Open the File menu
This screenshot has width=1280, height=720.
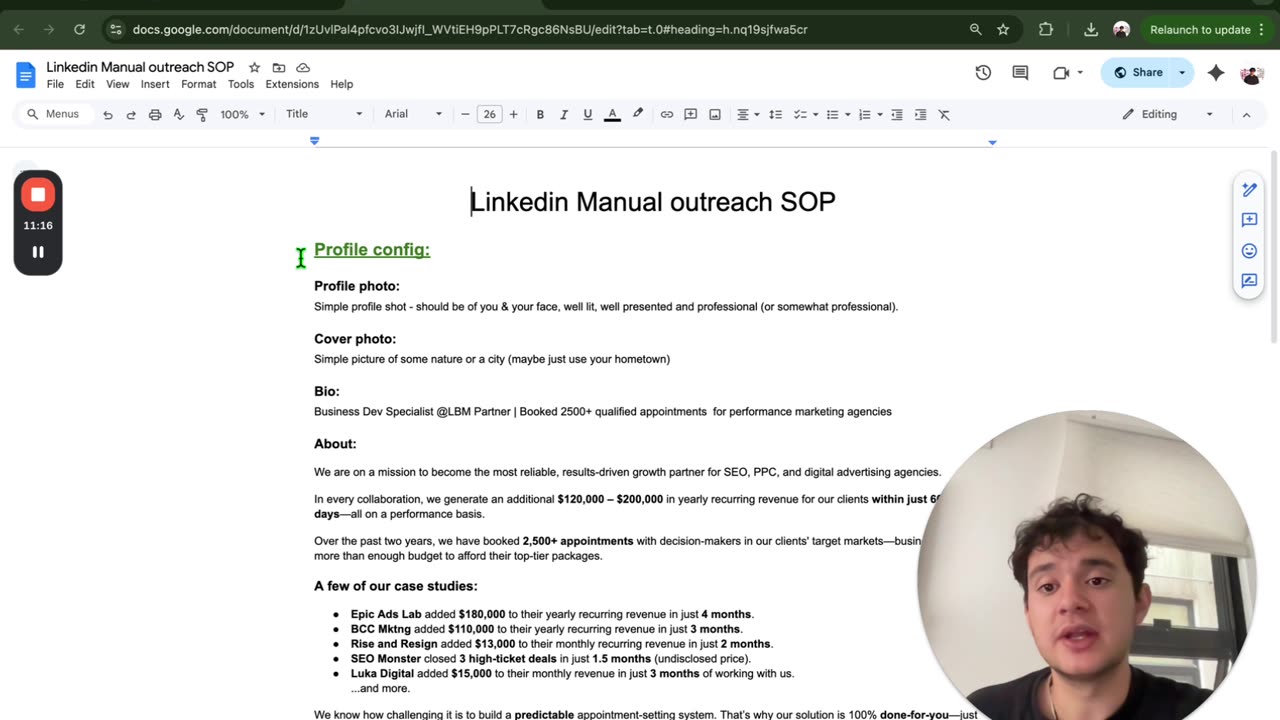coord(55,84)
